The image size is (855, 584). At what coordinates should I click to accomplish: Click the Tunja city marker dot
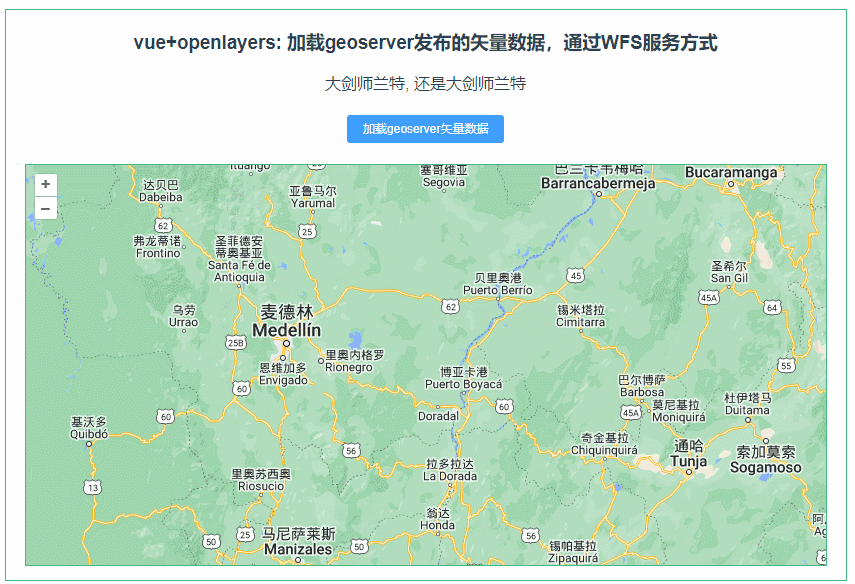pyautogui.click(x=689, y=472)
